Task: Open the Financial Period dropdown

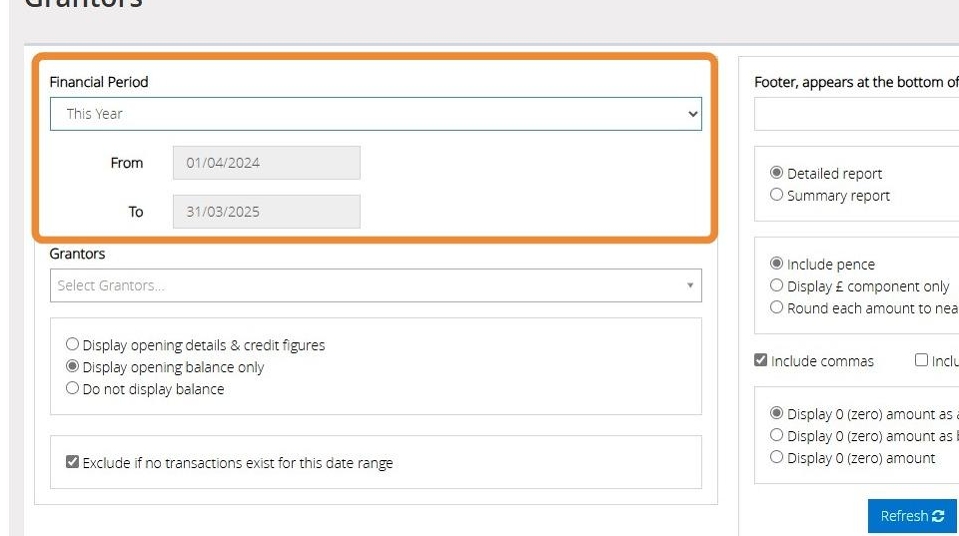Action: click(x=376, y=114)
